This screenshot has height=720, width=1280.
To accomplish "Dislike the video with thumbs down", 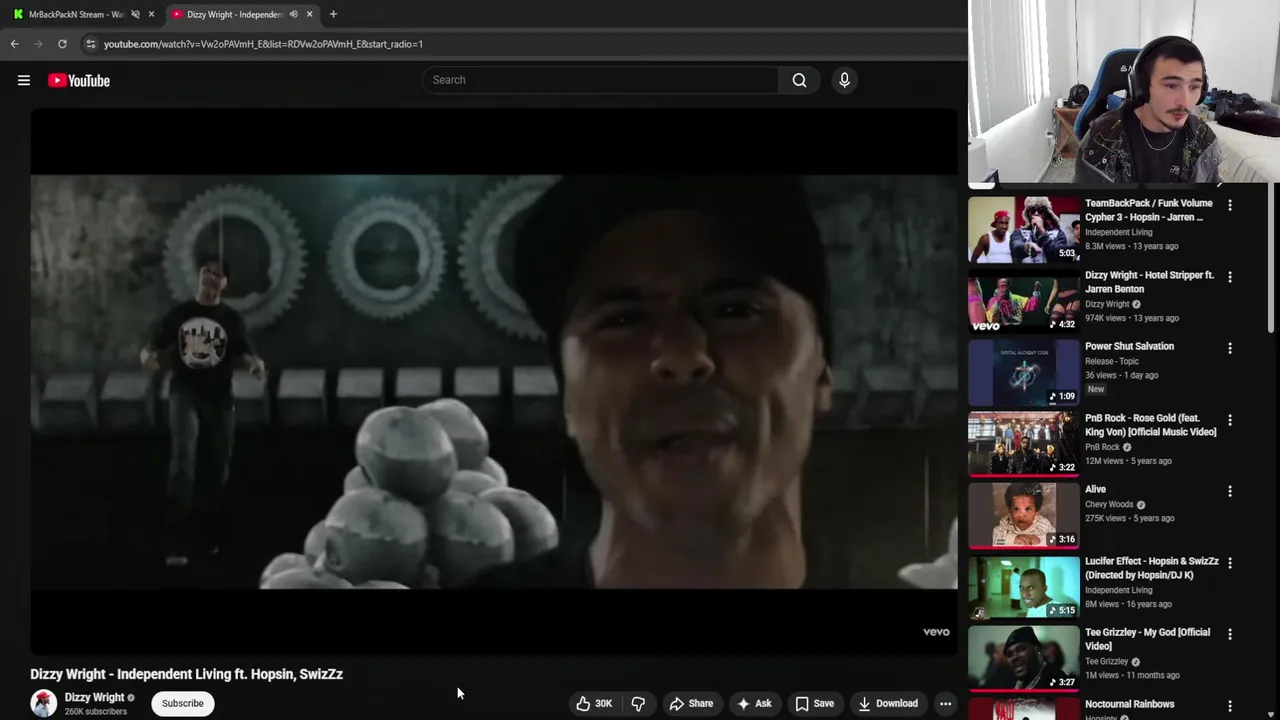I will click(x=638, y=703).
